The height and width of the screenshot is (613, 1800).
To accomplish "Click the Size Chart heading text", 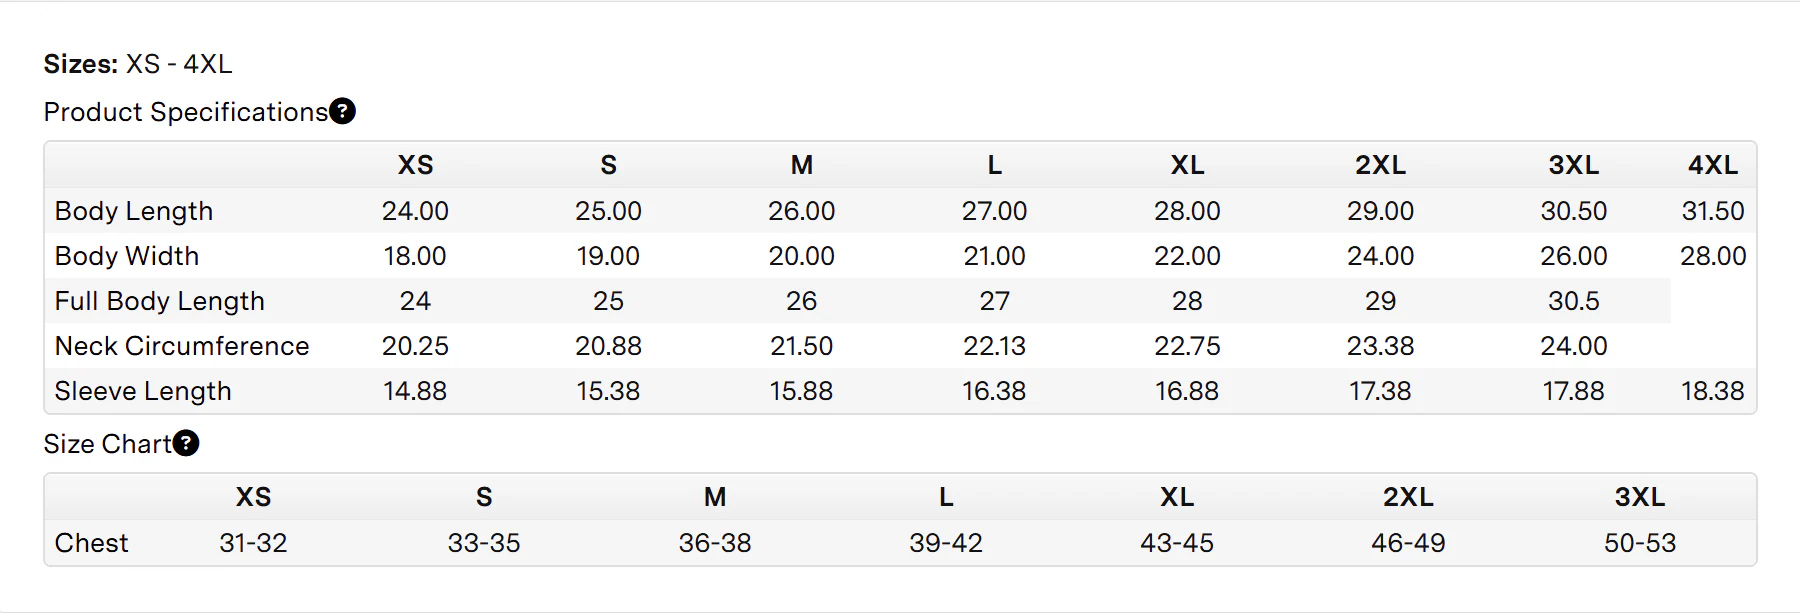I will 108,444.
